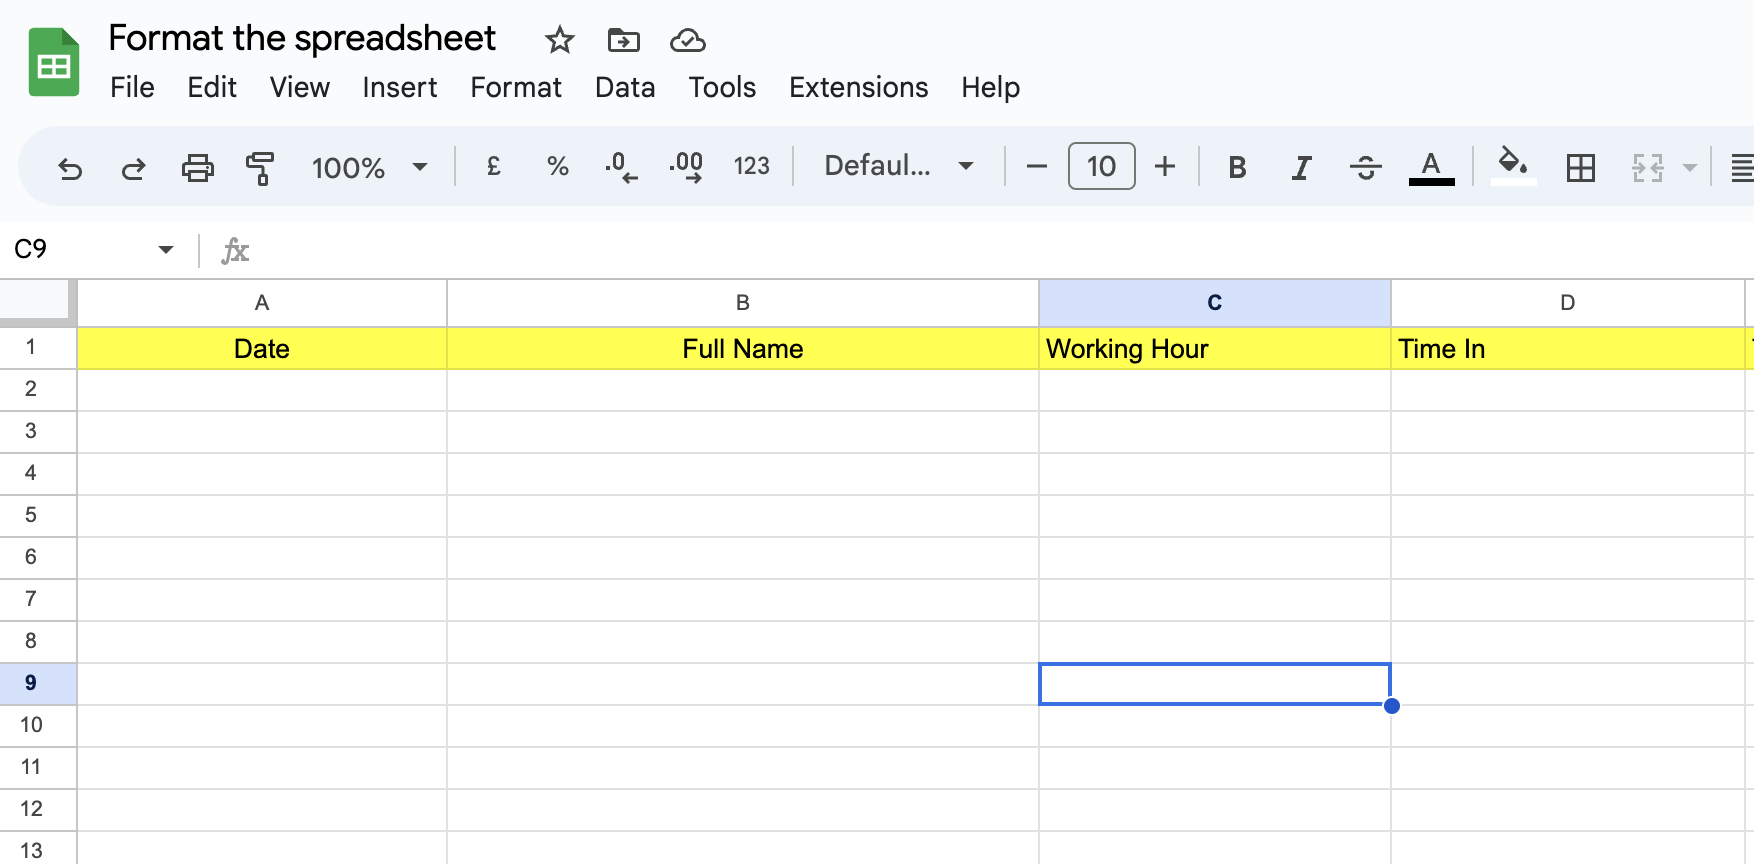
Task: Select column B header
Action: click(743, 303)
